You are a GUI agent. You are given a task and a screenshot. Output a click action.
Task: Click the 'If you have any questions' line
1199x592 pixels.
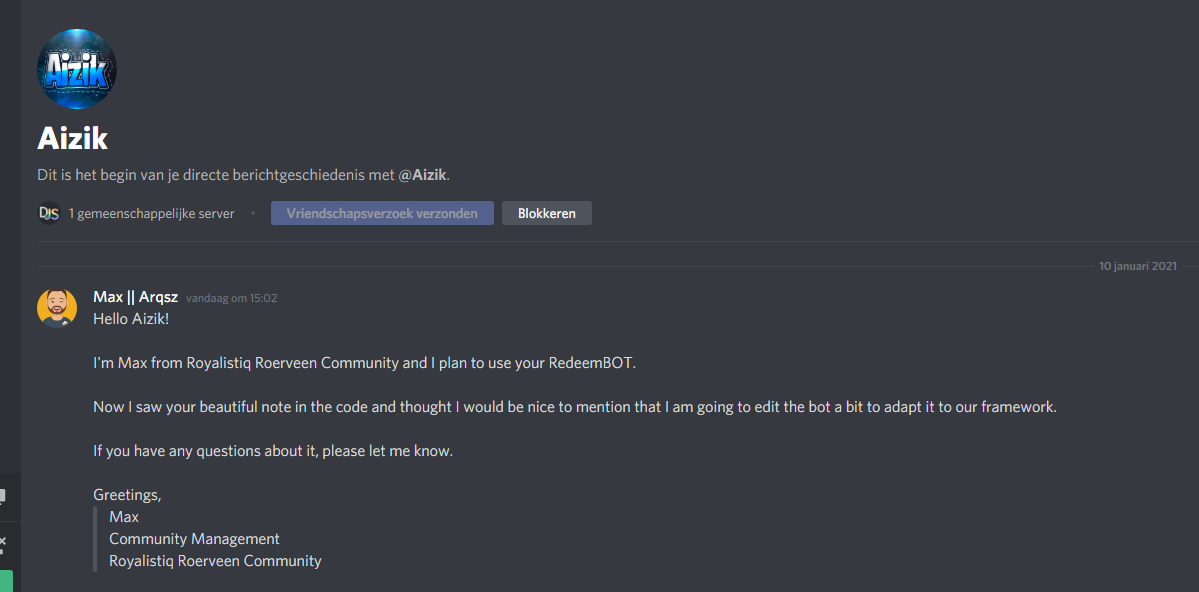point(272,451)
